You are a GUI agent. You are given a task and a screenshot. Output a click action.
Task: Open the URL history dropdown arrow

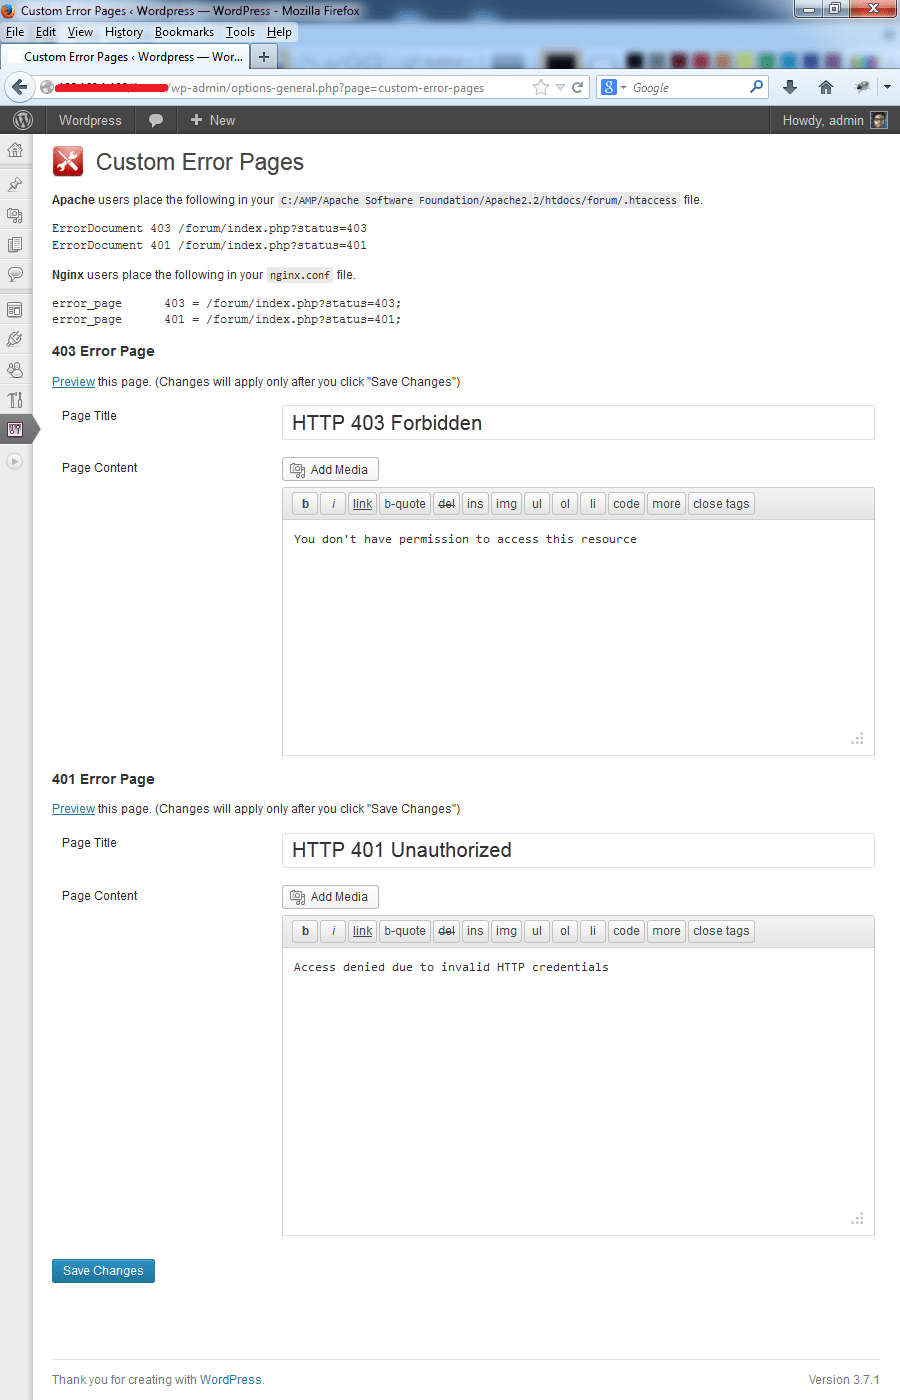[x=560, y=87]
